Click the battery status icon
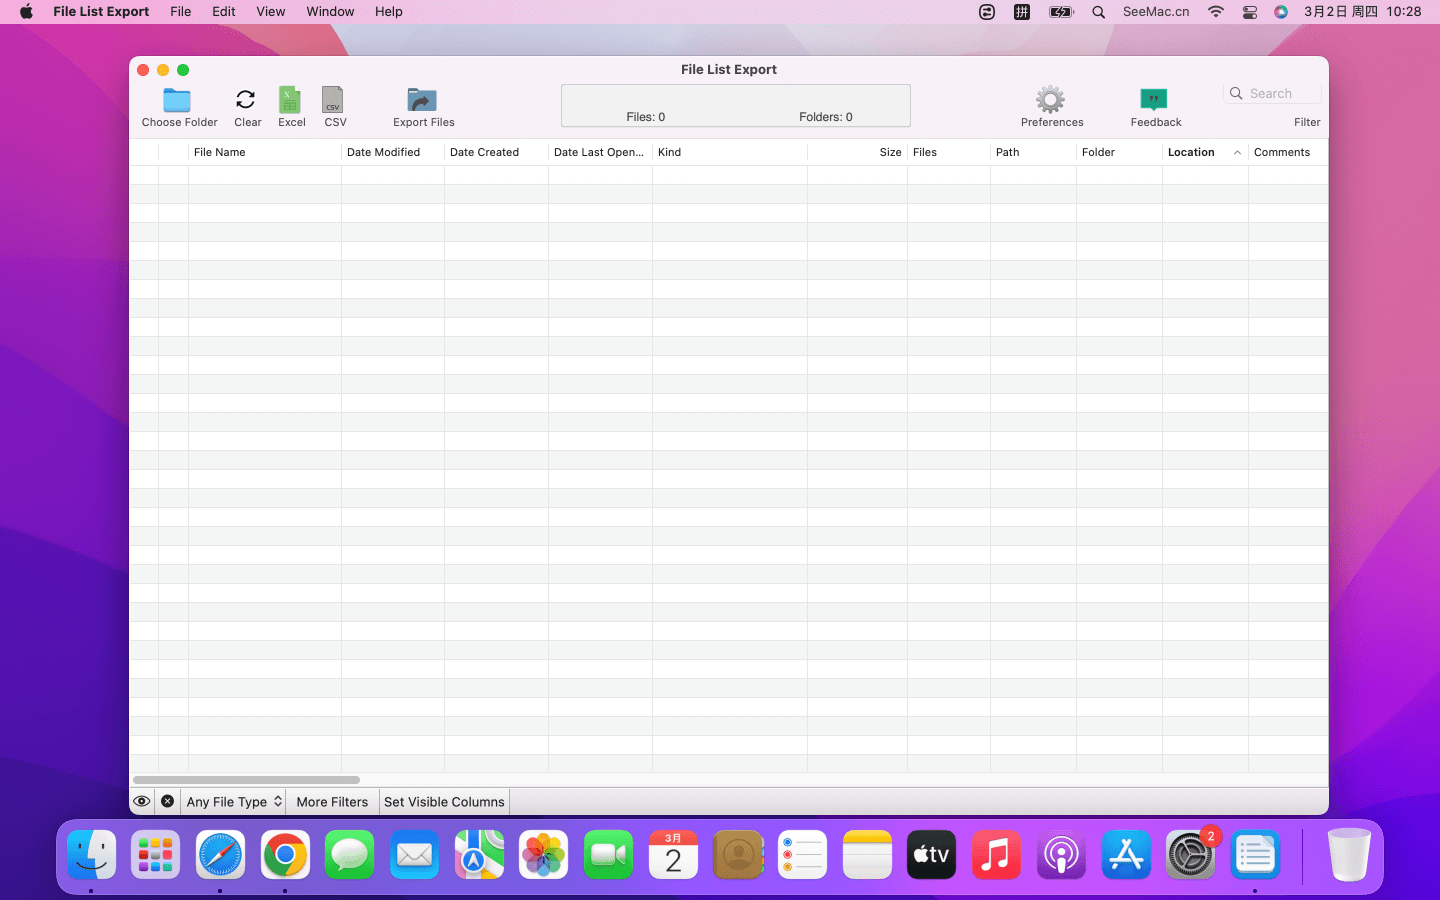Image resolution: width=1440 pixels, height=900 pixels. (x=1061, y=12)
